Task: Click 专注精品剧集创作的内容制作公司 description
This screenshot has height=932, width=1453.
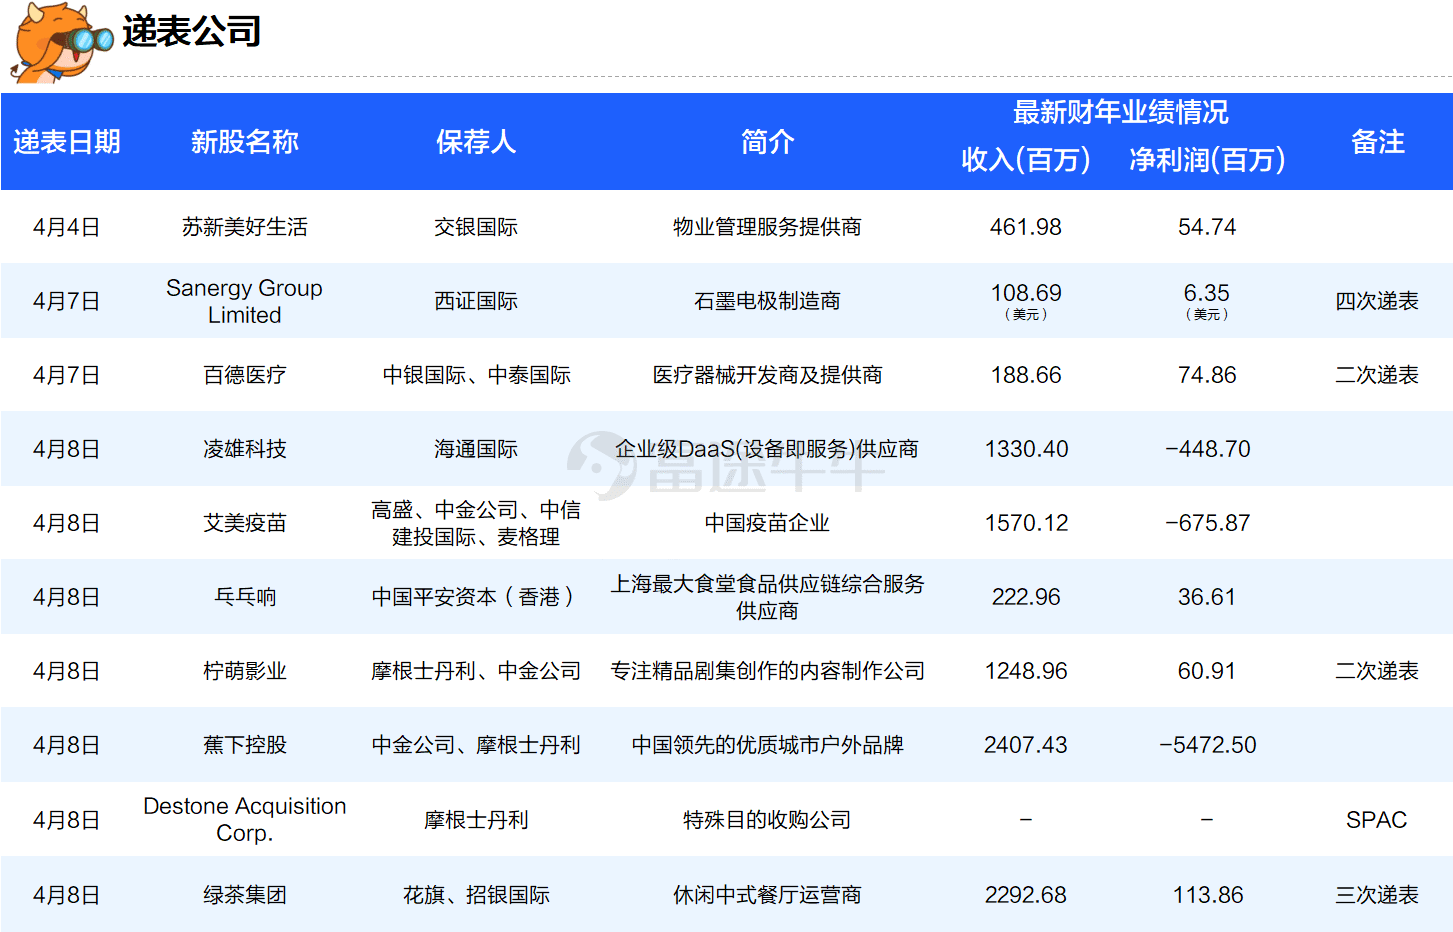Action: click(767, 671)
